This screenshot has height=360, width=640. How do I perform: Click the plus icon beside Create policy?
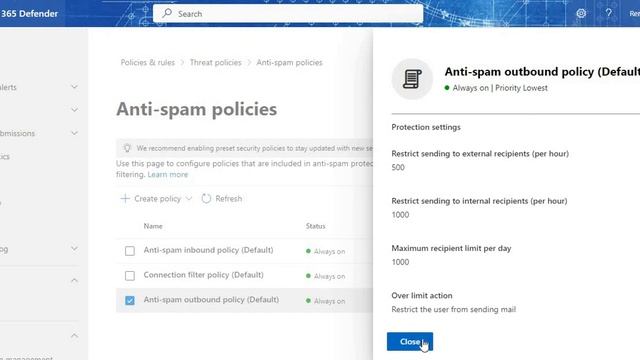[125, 198]
